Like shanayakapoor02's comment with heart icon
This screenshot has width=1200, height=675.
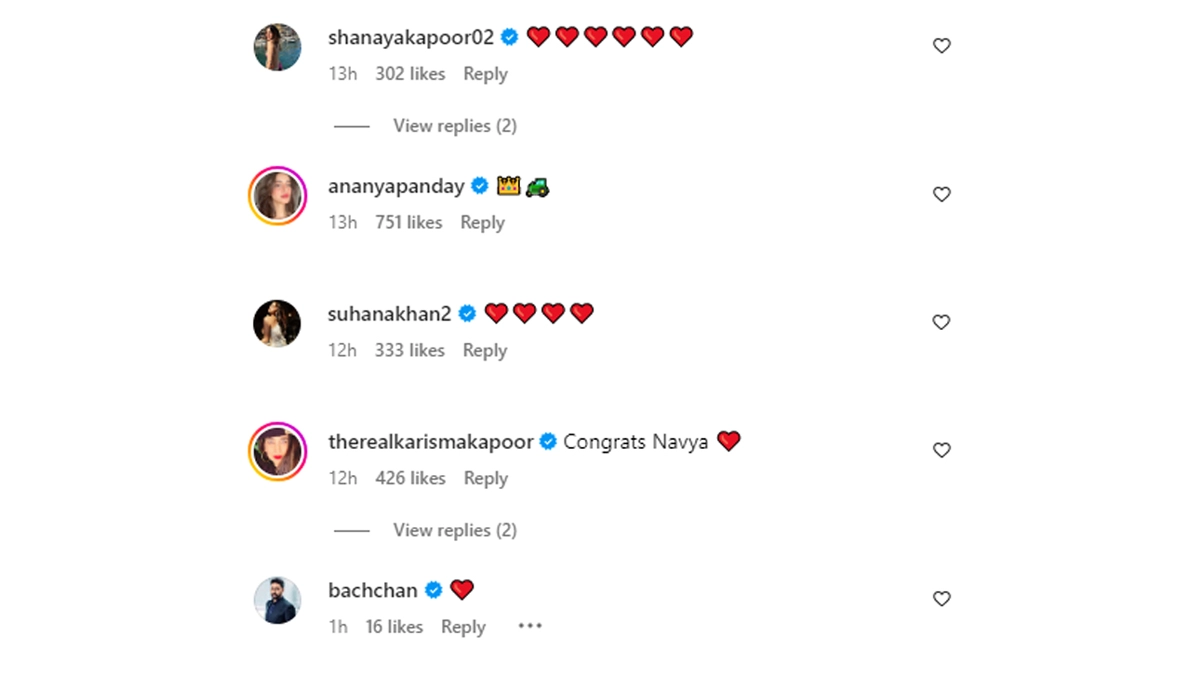point(941,46)
